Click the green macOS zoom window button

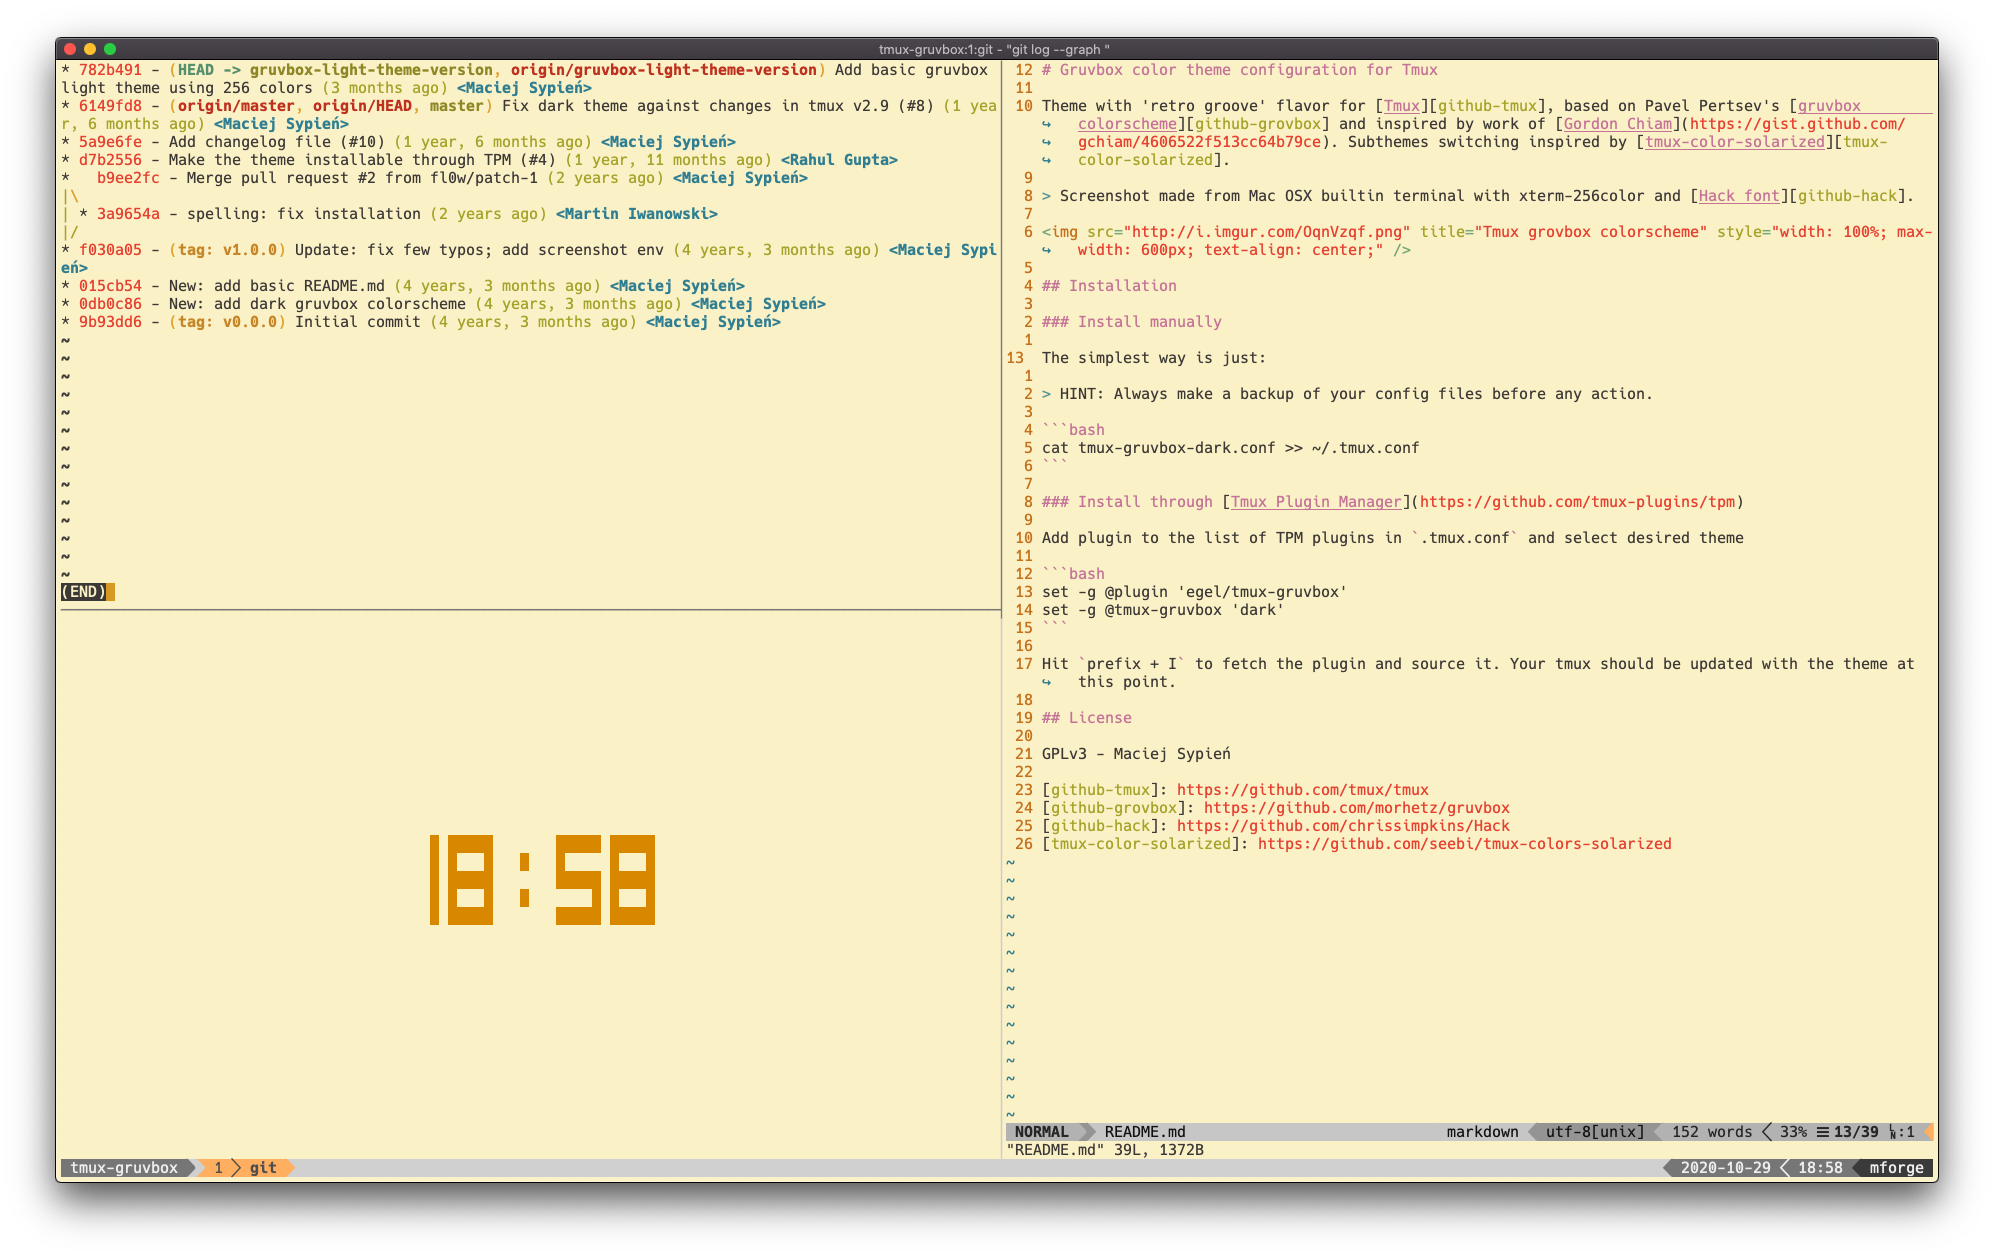pos(110,49)
